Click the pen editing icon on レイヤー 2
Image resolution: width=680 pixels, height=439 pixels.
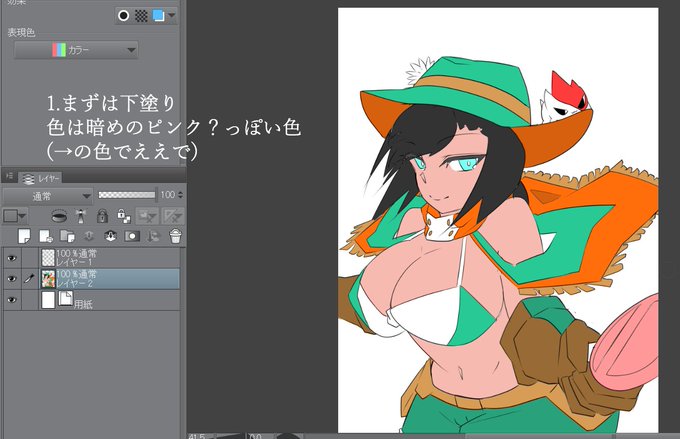pyautogui.click(x=29, y=279)
